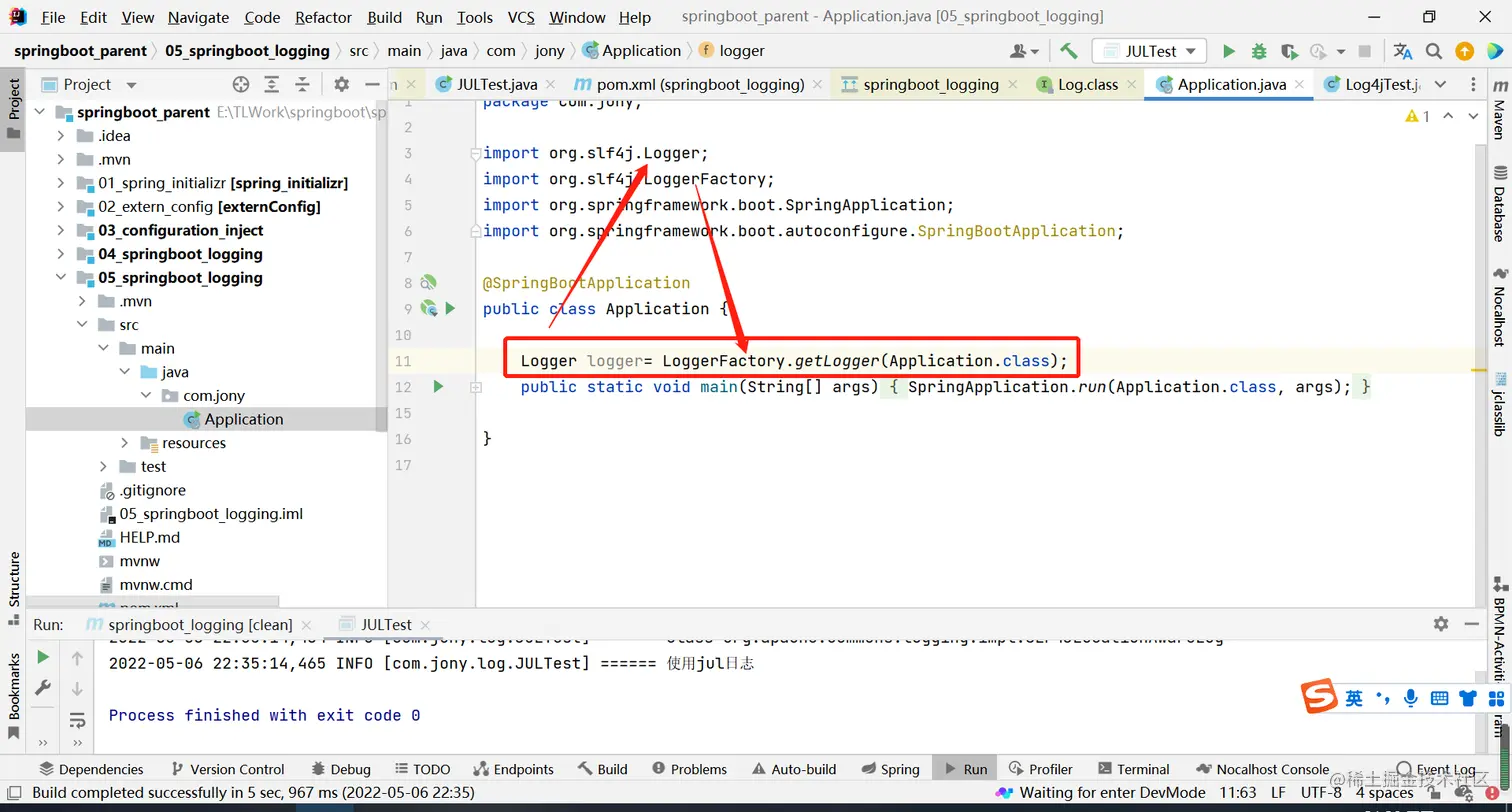
Task: Hide the Run tool window
Action: 1472,624
